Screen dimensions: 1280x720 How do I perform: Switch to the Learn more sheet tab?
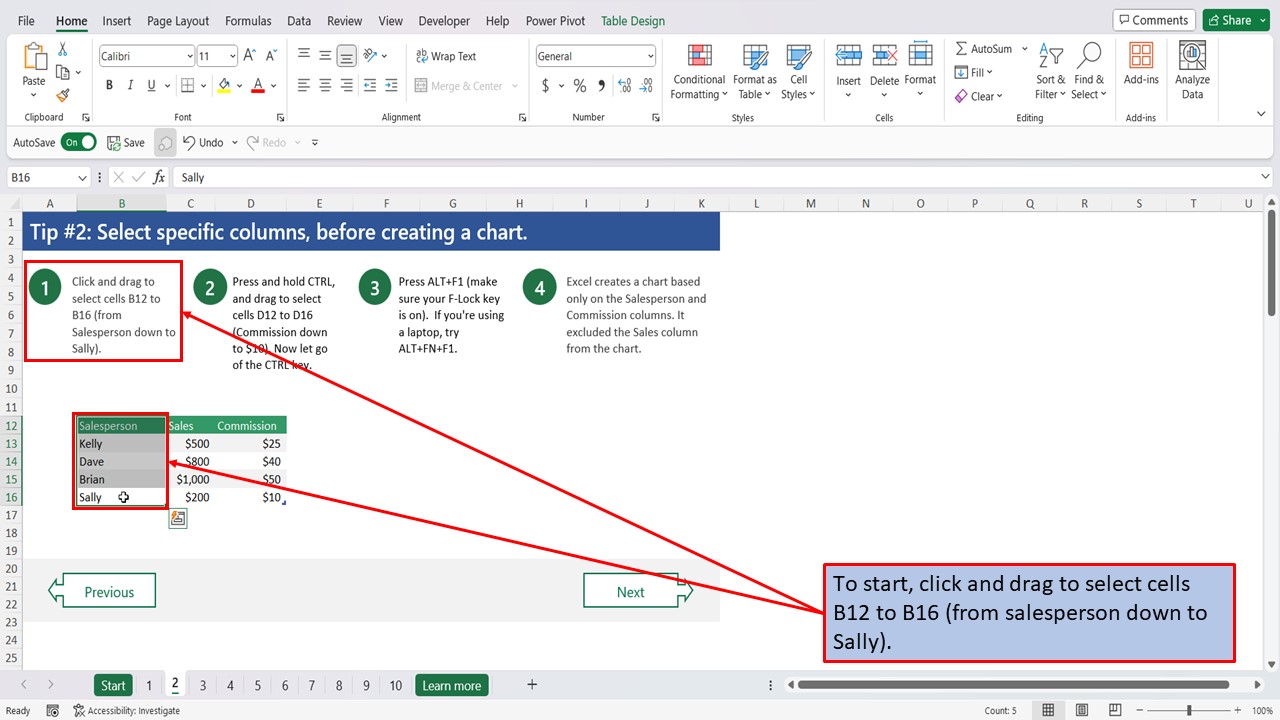(x=451, y=685)
